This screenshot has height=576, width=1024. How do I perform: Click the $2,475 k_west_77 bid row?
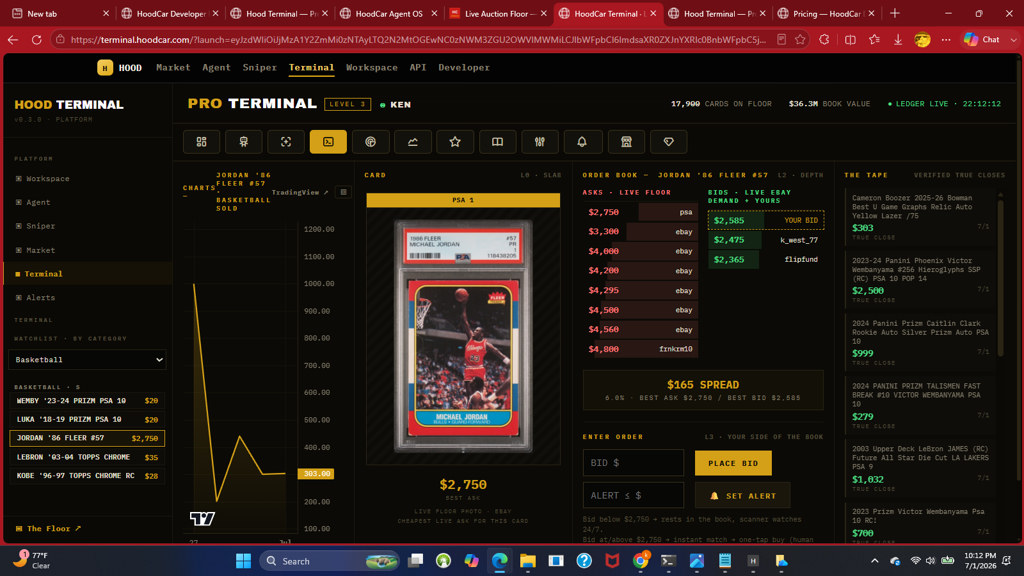point(765,240)
